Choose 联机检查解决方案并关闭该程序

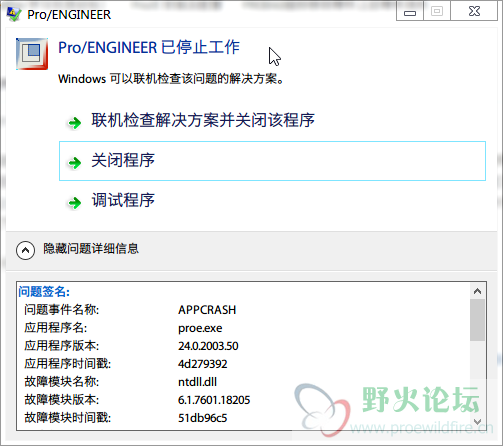click(203, 120)
